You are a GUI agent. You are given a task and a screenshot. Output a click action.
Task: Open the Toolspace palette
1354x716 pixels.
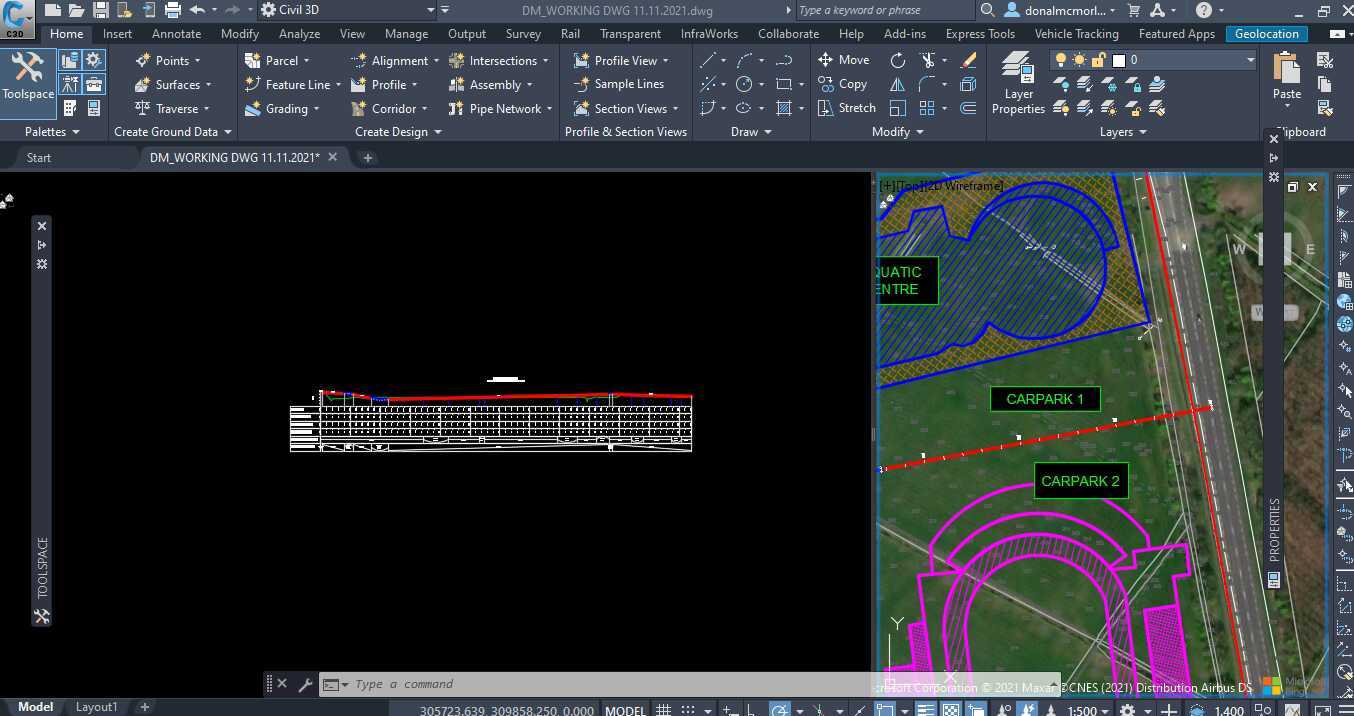(27, 76)
